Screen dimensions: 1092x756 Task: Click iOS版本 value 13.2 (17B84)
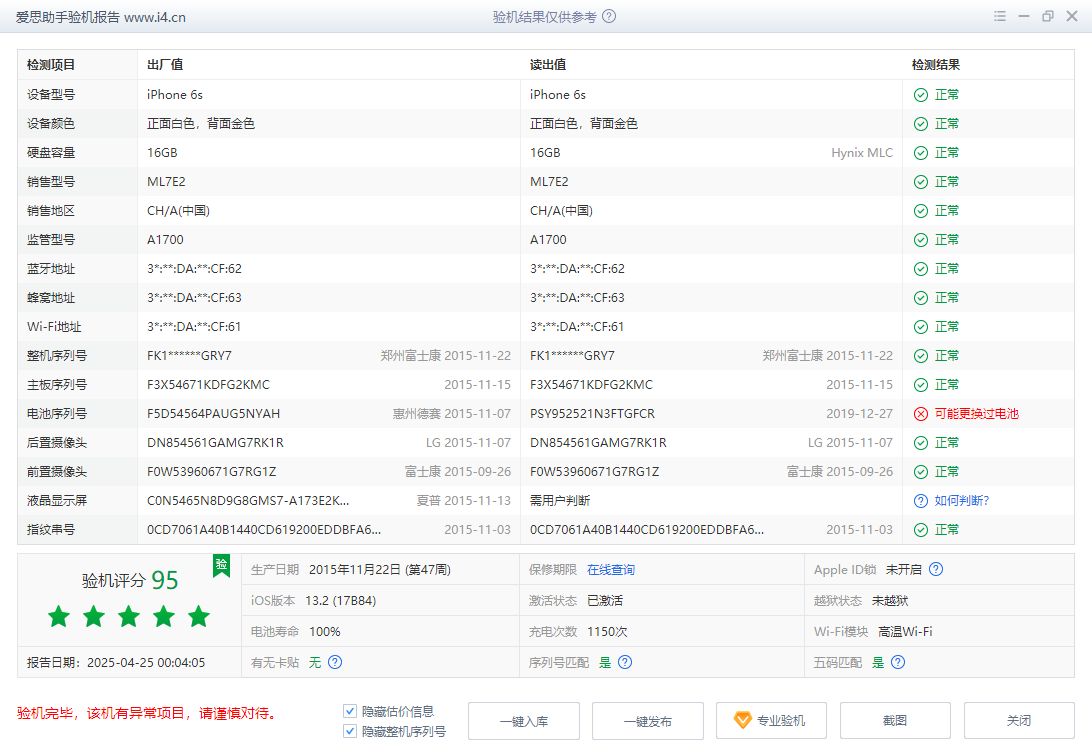[x=341, y=601]
